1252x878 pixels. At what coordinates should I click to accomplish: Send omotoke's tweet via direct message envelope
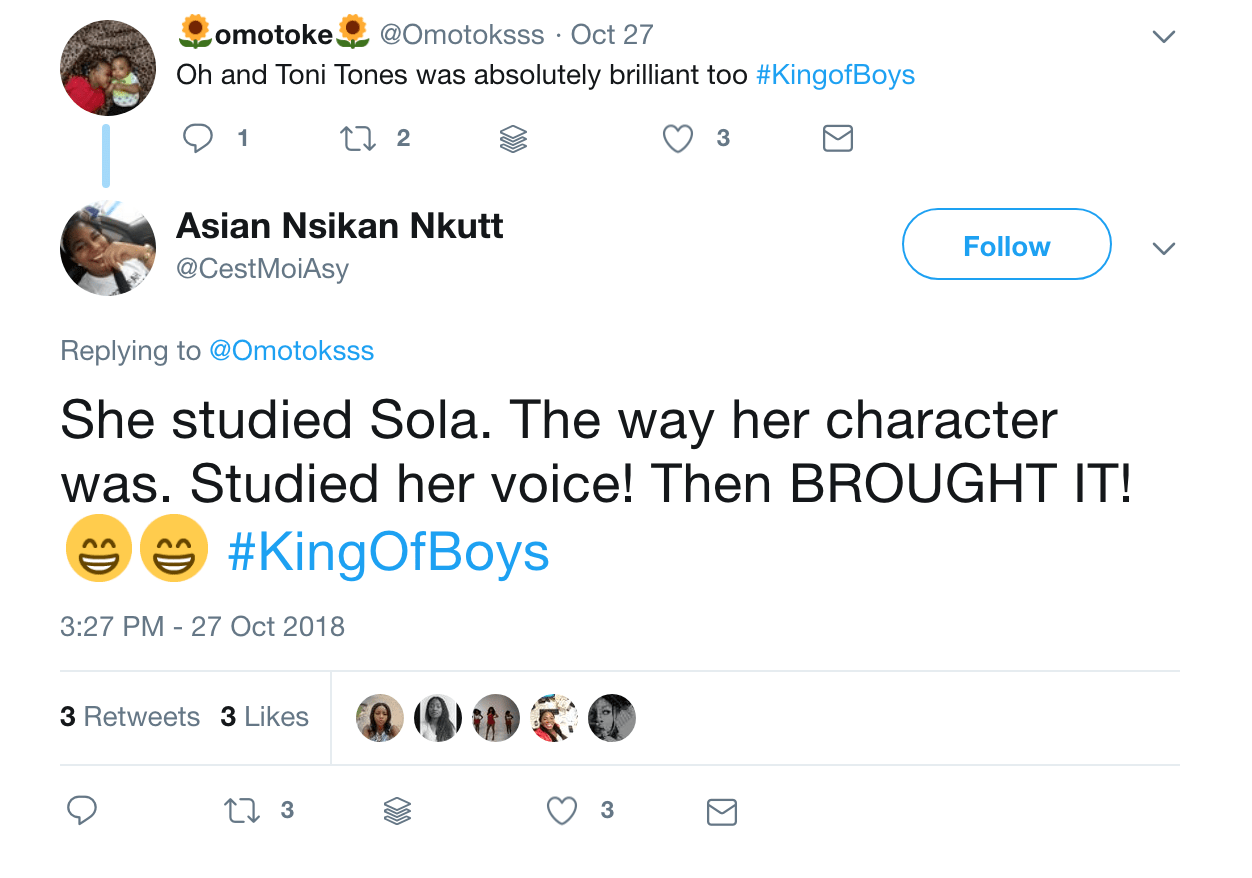pos(837,139)
